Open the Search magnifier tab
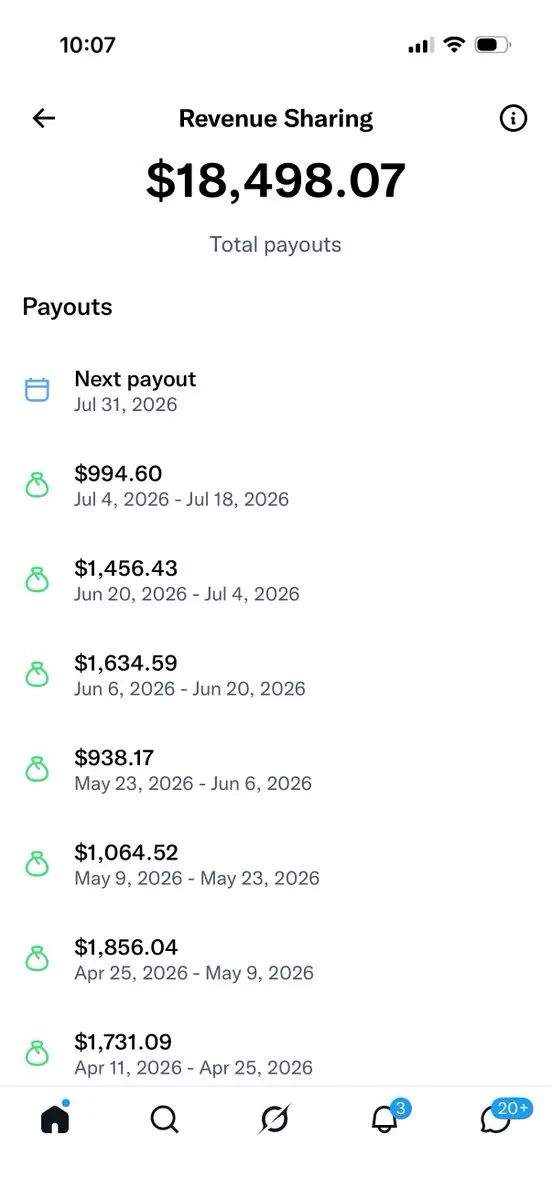Screen dimensions: 552x1200 165,1120
